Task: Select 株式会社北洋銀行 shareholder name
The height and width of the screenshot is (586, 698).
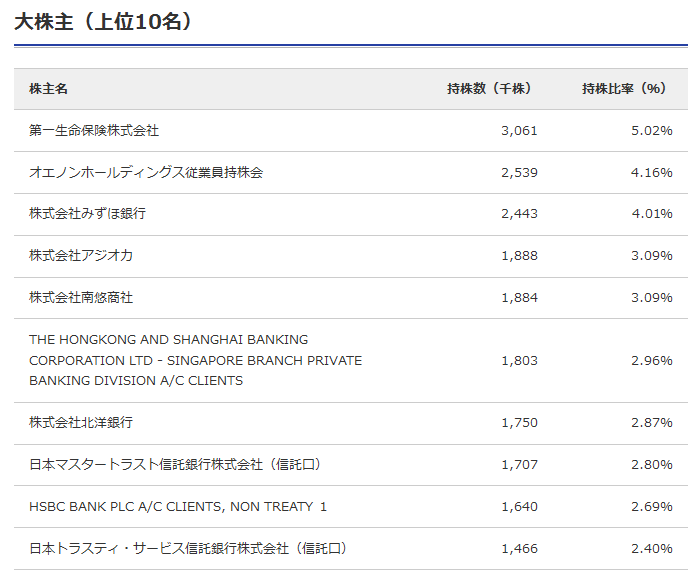Action: click(x=81, y=422)
